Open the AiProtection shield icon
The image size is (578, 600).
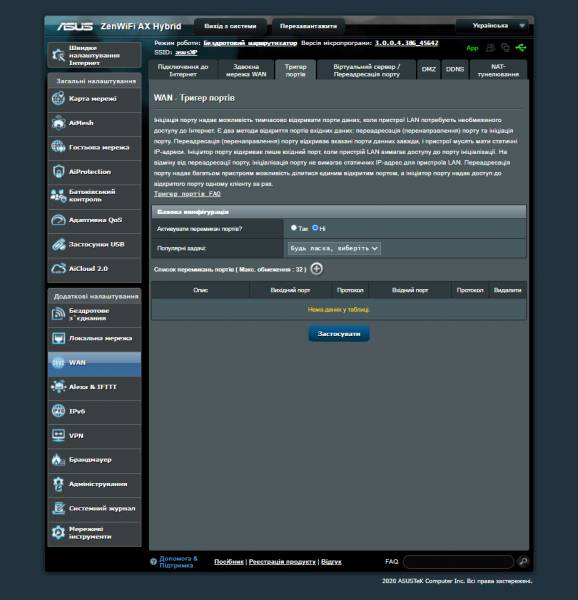tap(58, 172)
